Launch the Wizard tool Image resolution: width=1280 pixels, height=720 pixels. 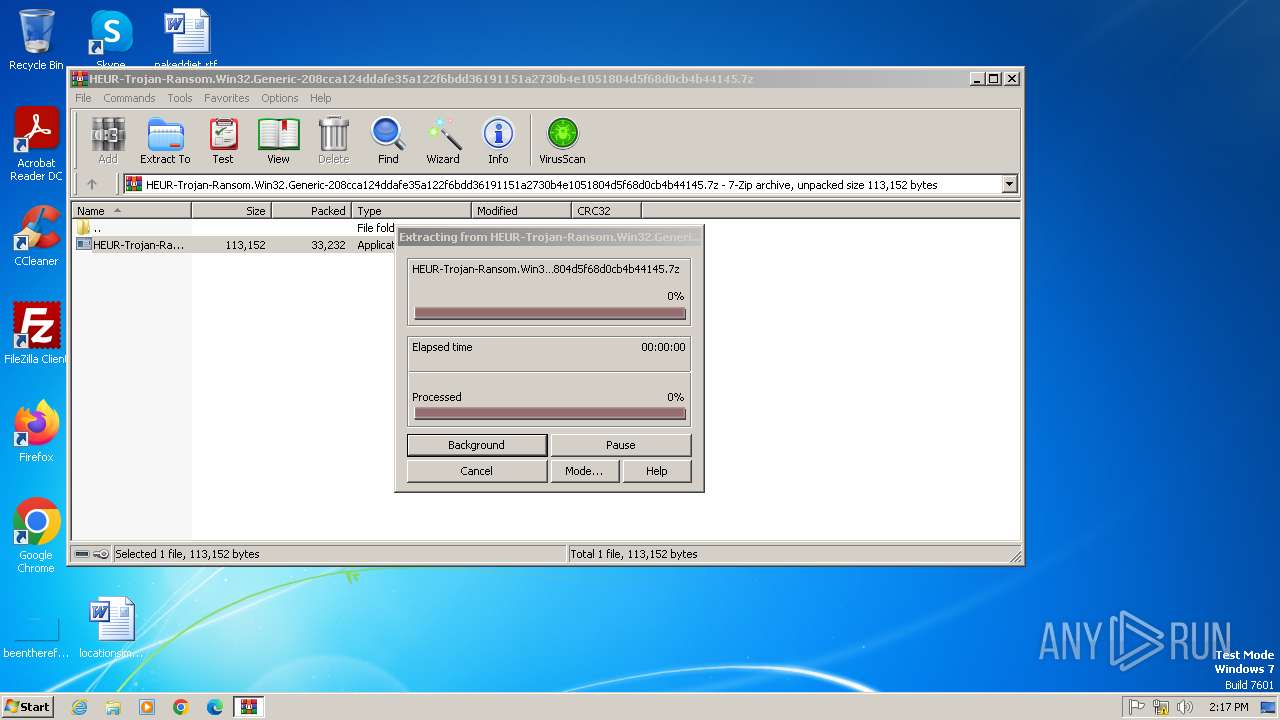click(x=443, y=140)
